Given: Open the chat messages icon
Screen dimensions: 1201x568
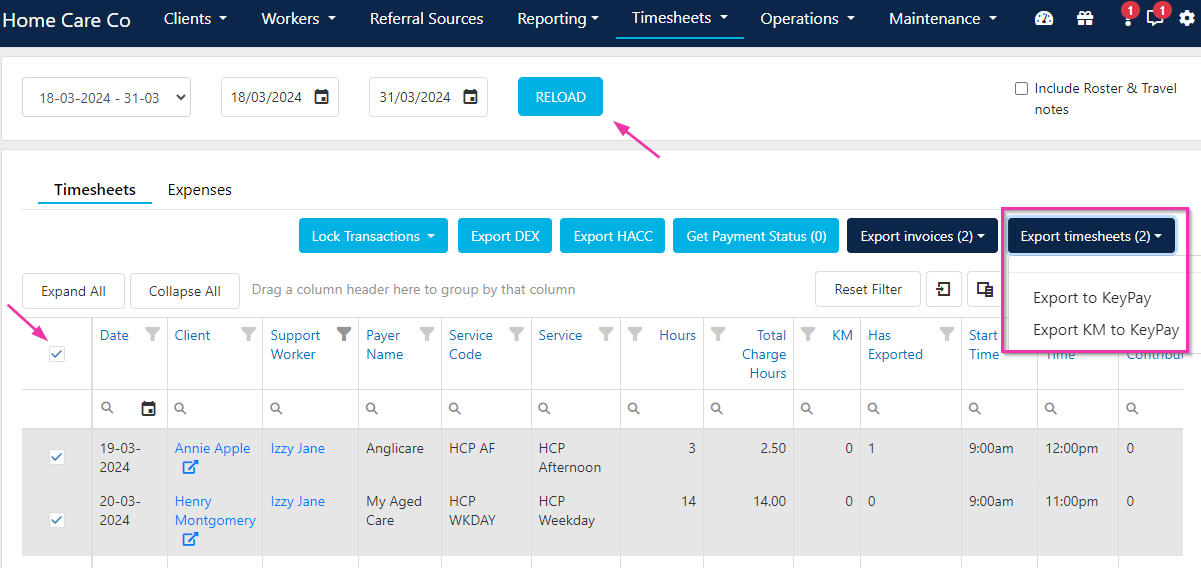Looking at the screenshot, I should [1156, 17].
